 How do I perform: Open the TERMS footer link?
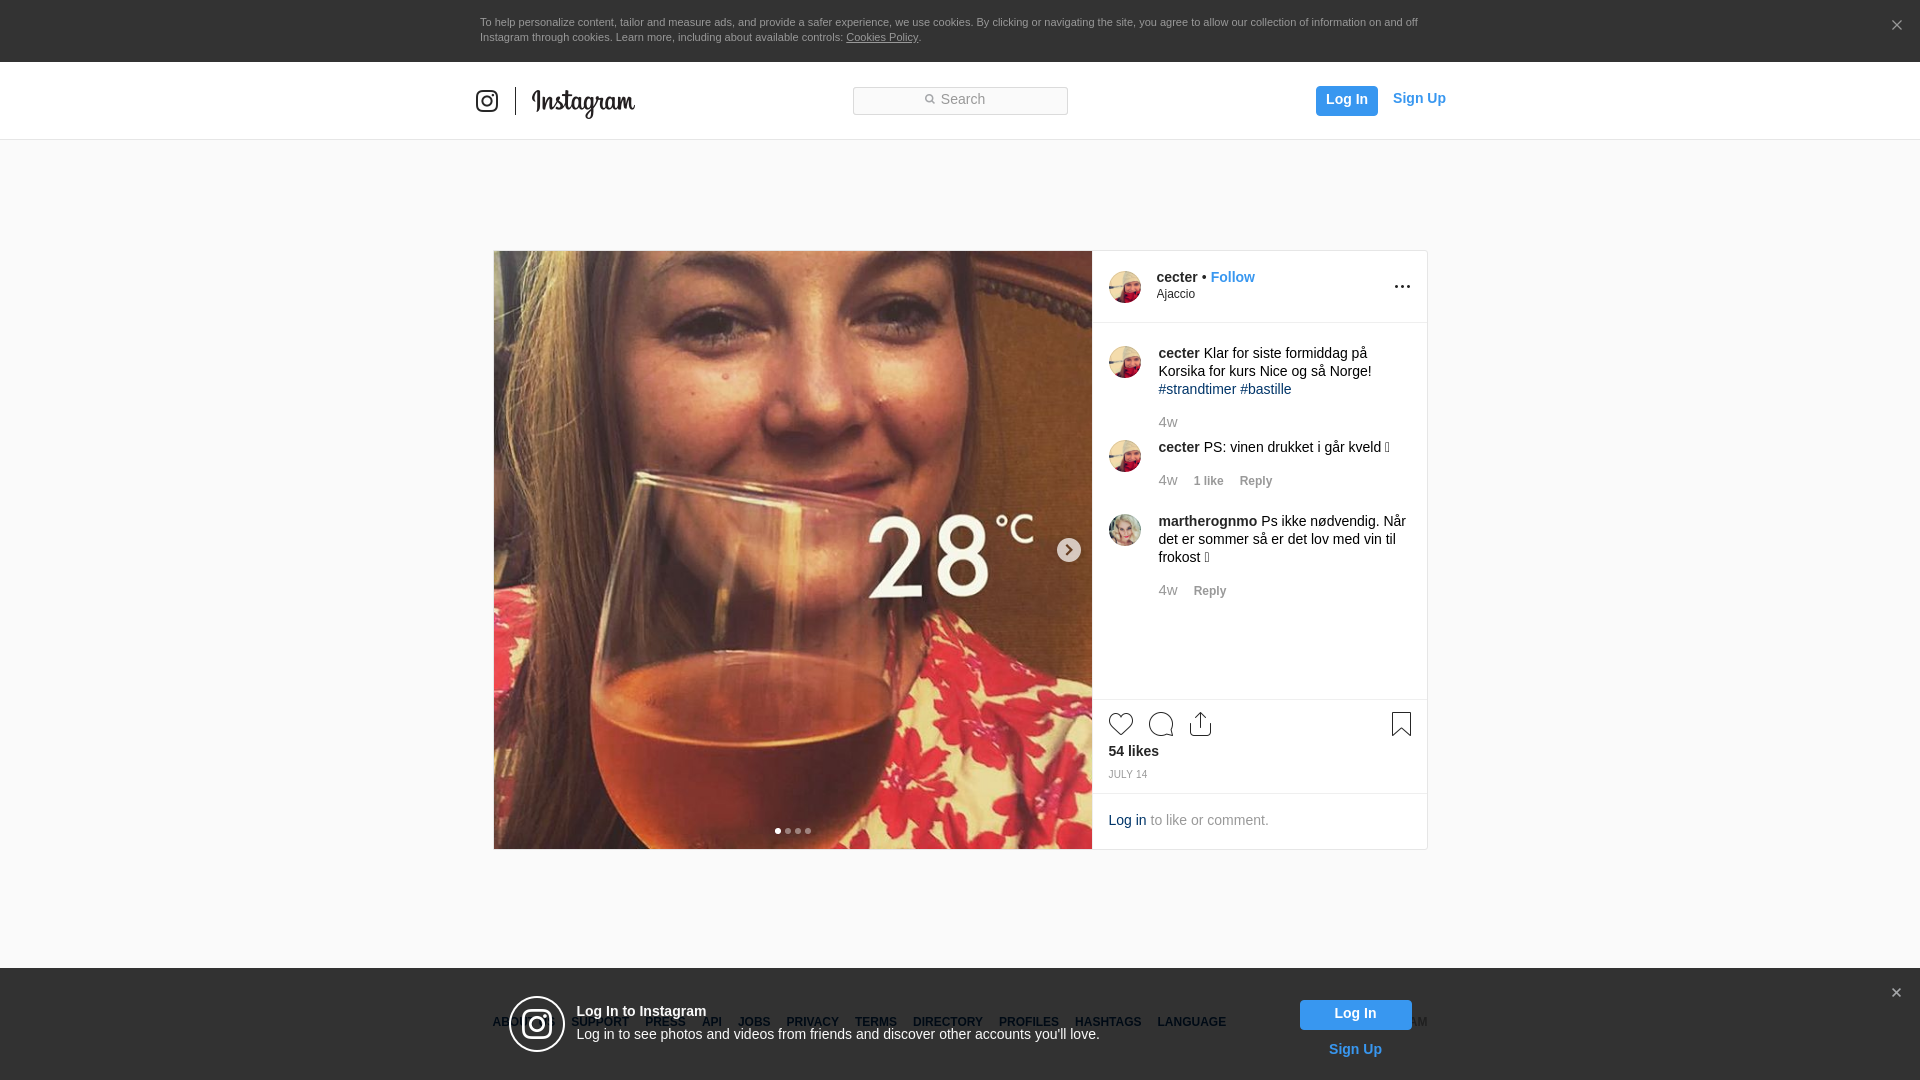coord(876,1022)
